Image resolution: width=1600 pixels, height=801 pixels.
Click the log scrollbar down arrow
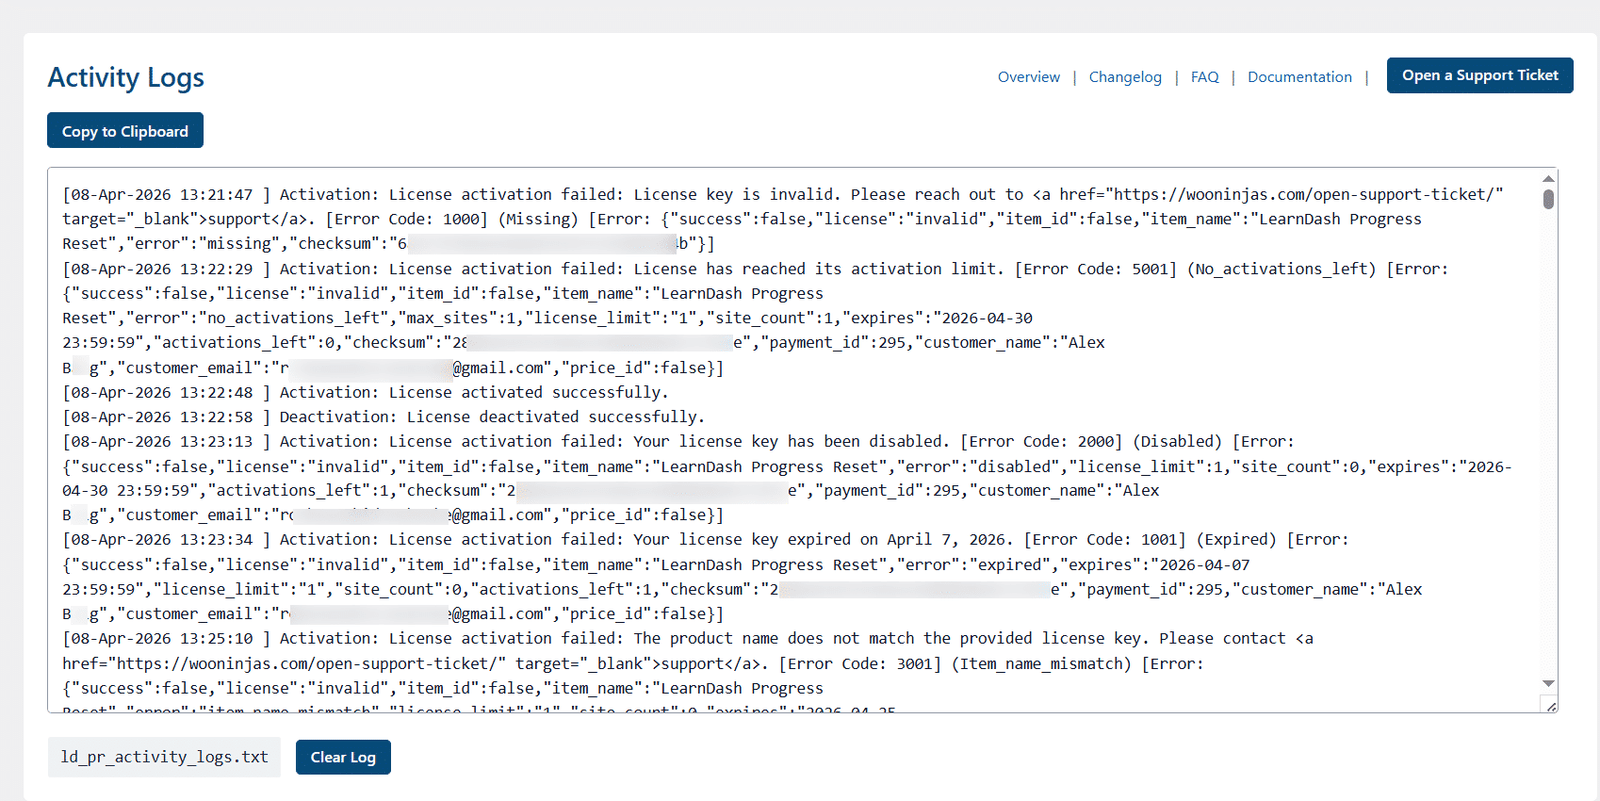click(1548, 684)
